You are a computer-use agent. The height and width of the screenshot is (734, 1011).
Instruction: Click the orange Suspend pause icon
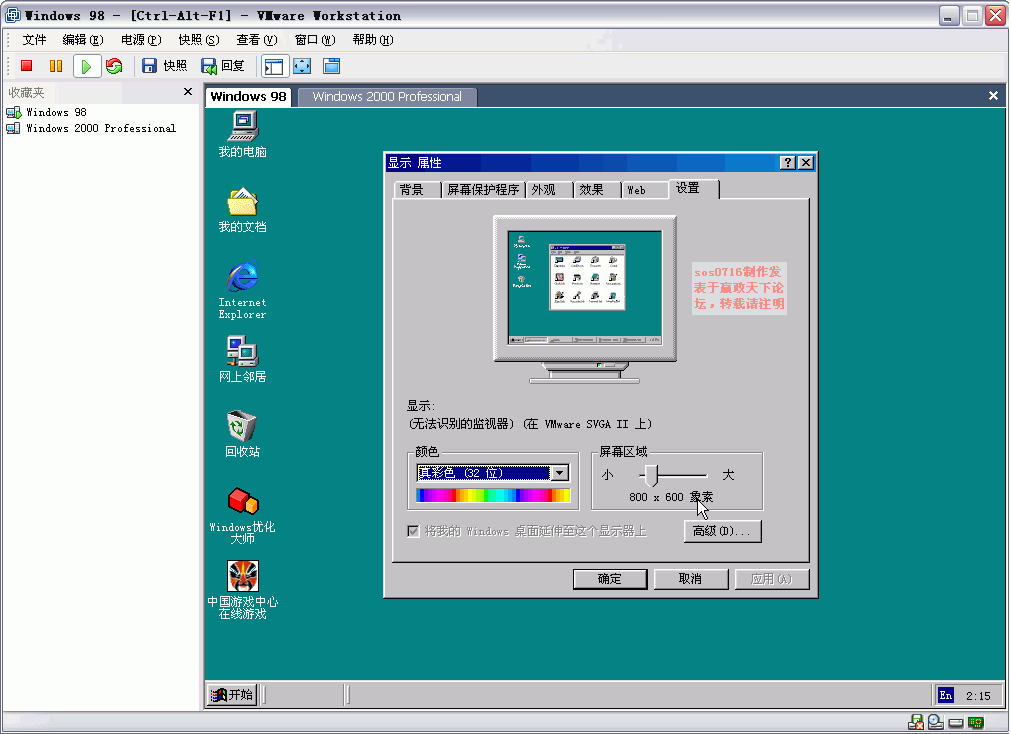pos(56,66)
